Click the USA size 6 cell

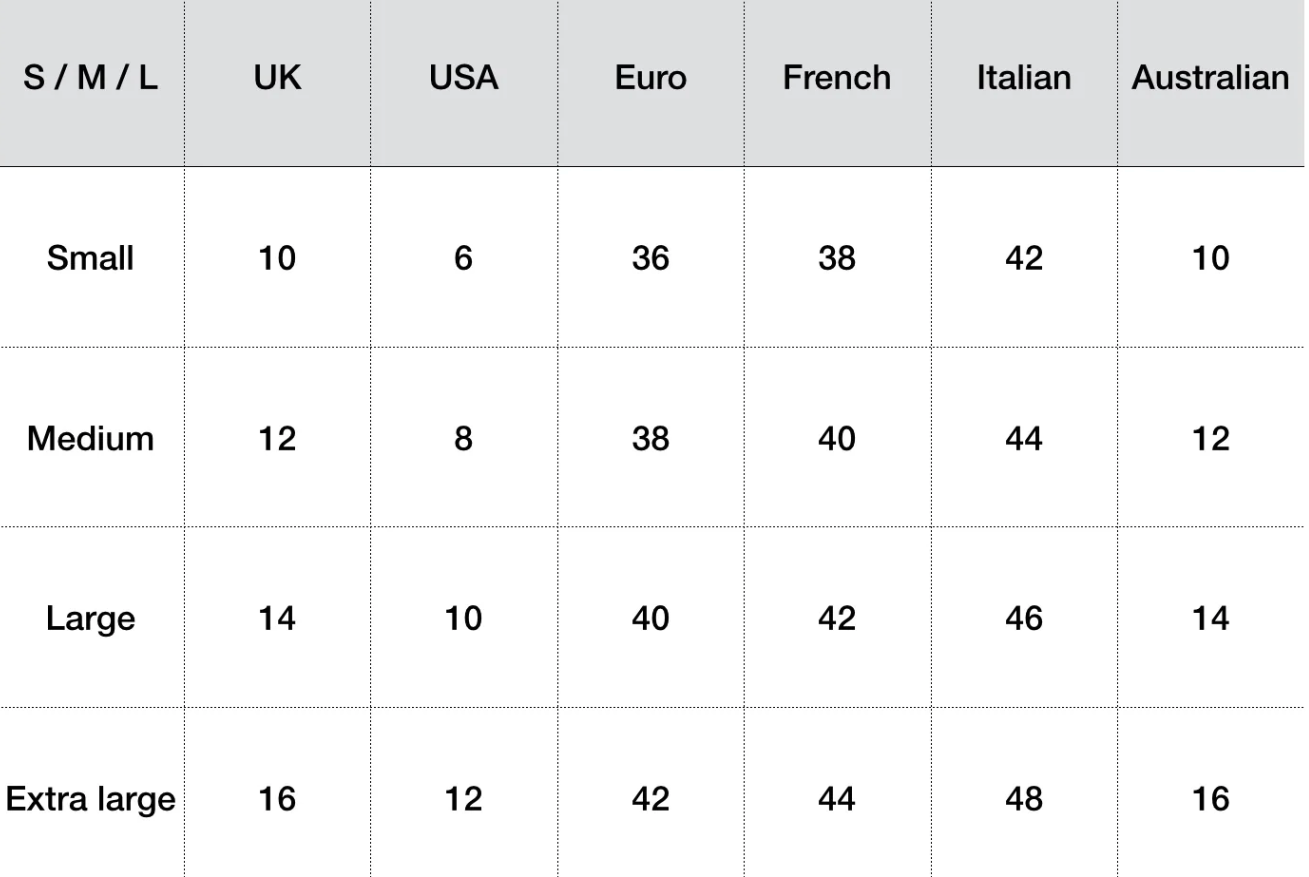click(464, 258)
